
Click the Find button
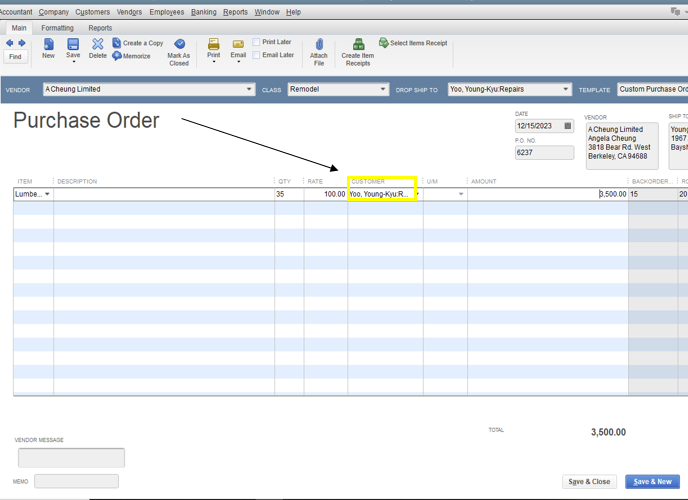coord(15,57)
